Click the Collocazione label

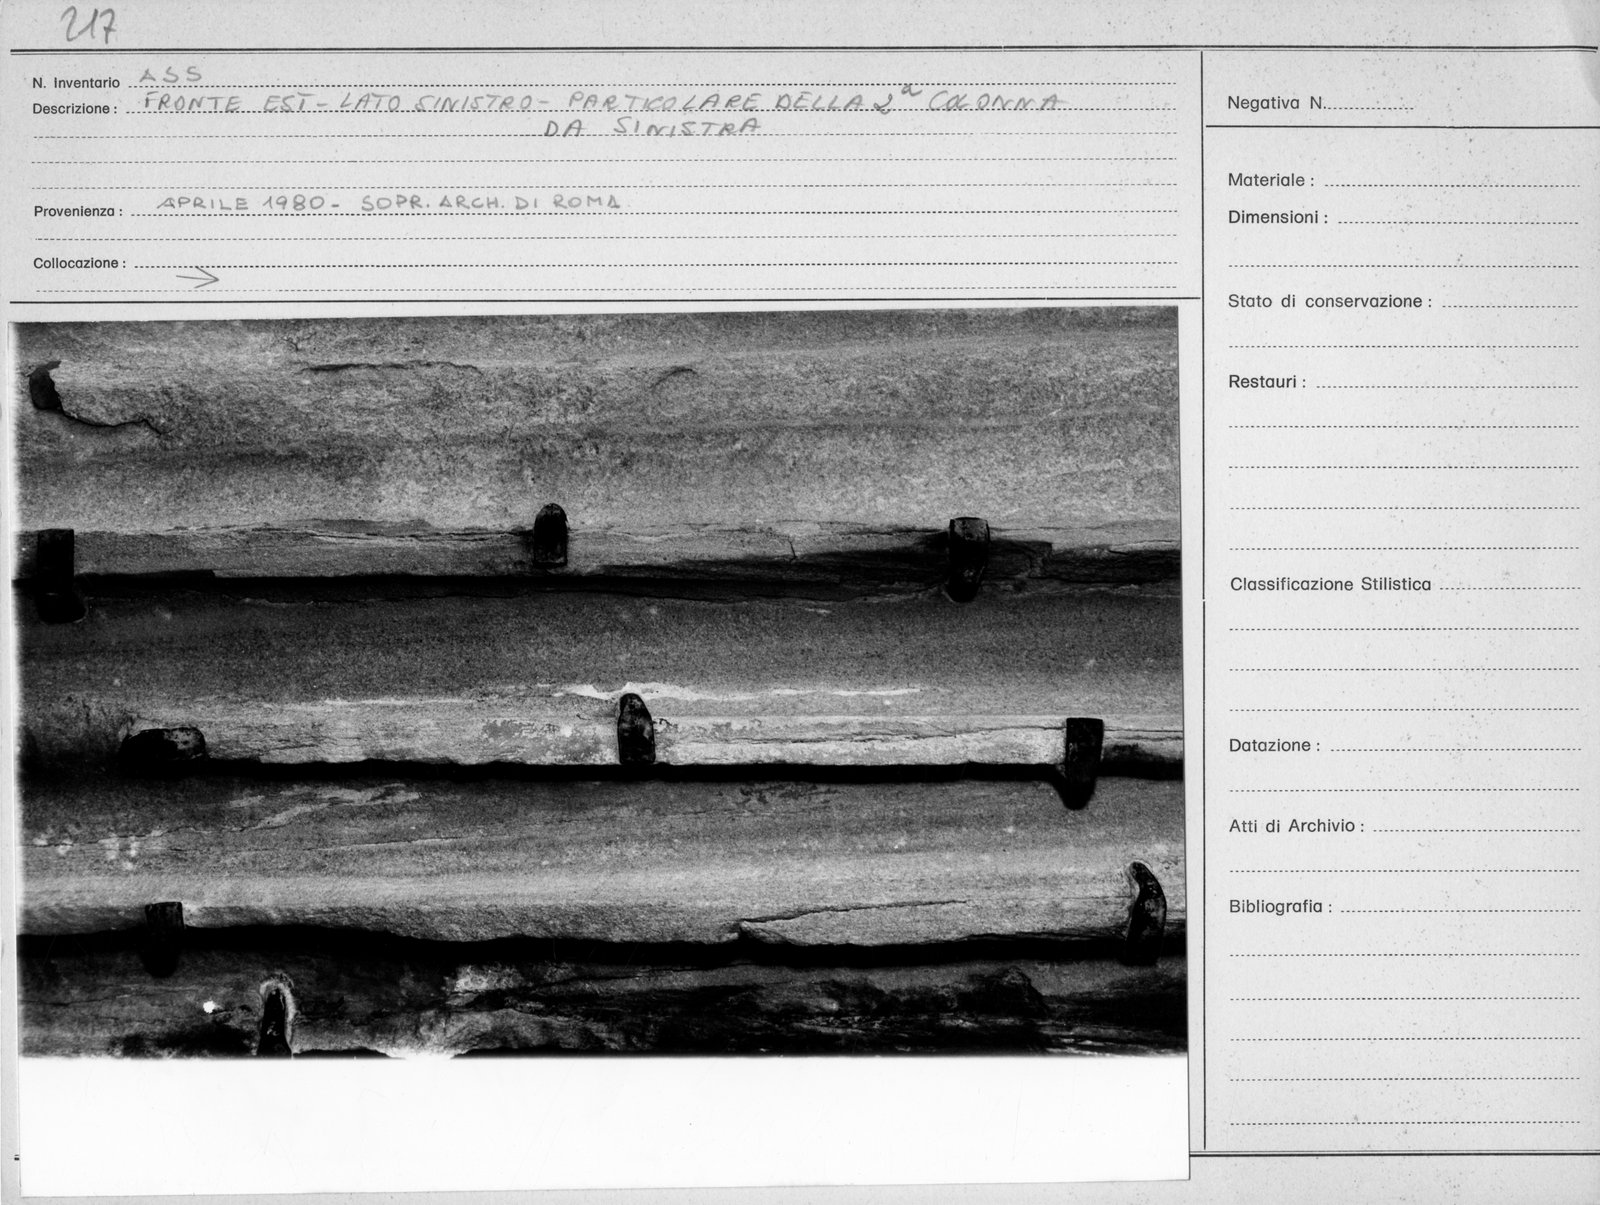click(x=79, y=264)
